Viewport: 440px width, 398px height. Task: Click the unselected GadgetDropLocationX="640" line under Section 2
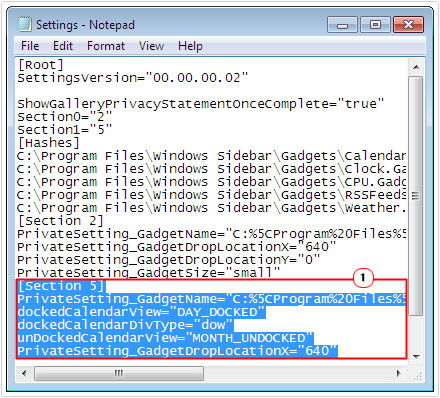(x=177, y=247)
